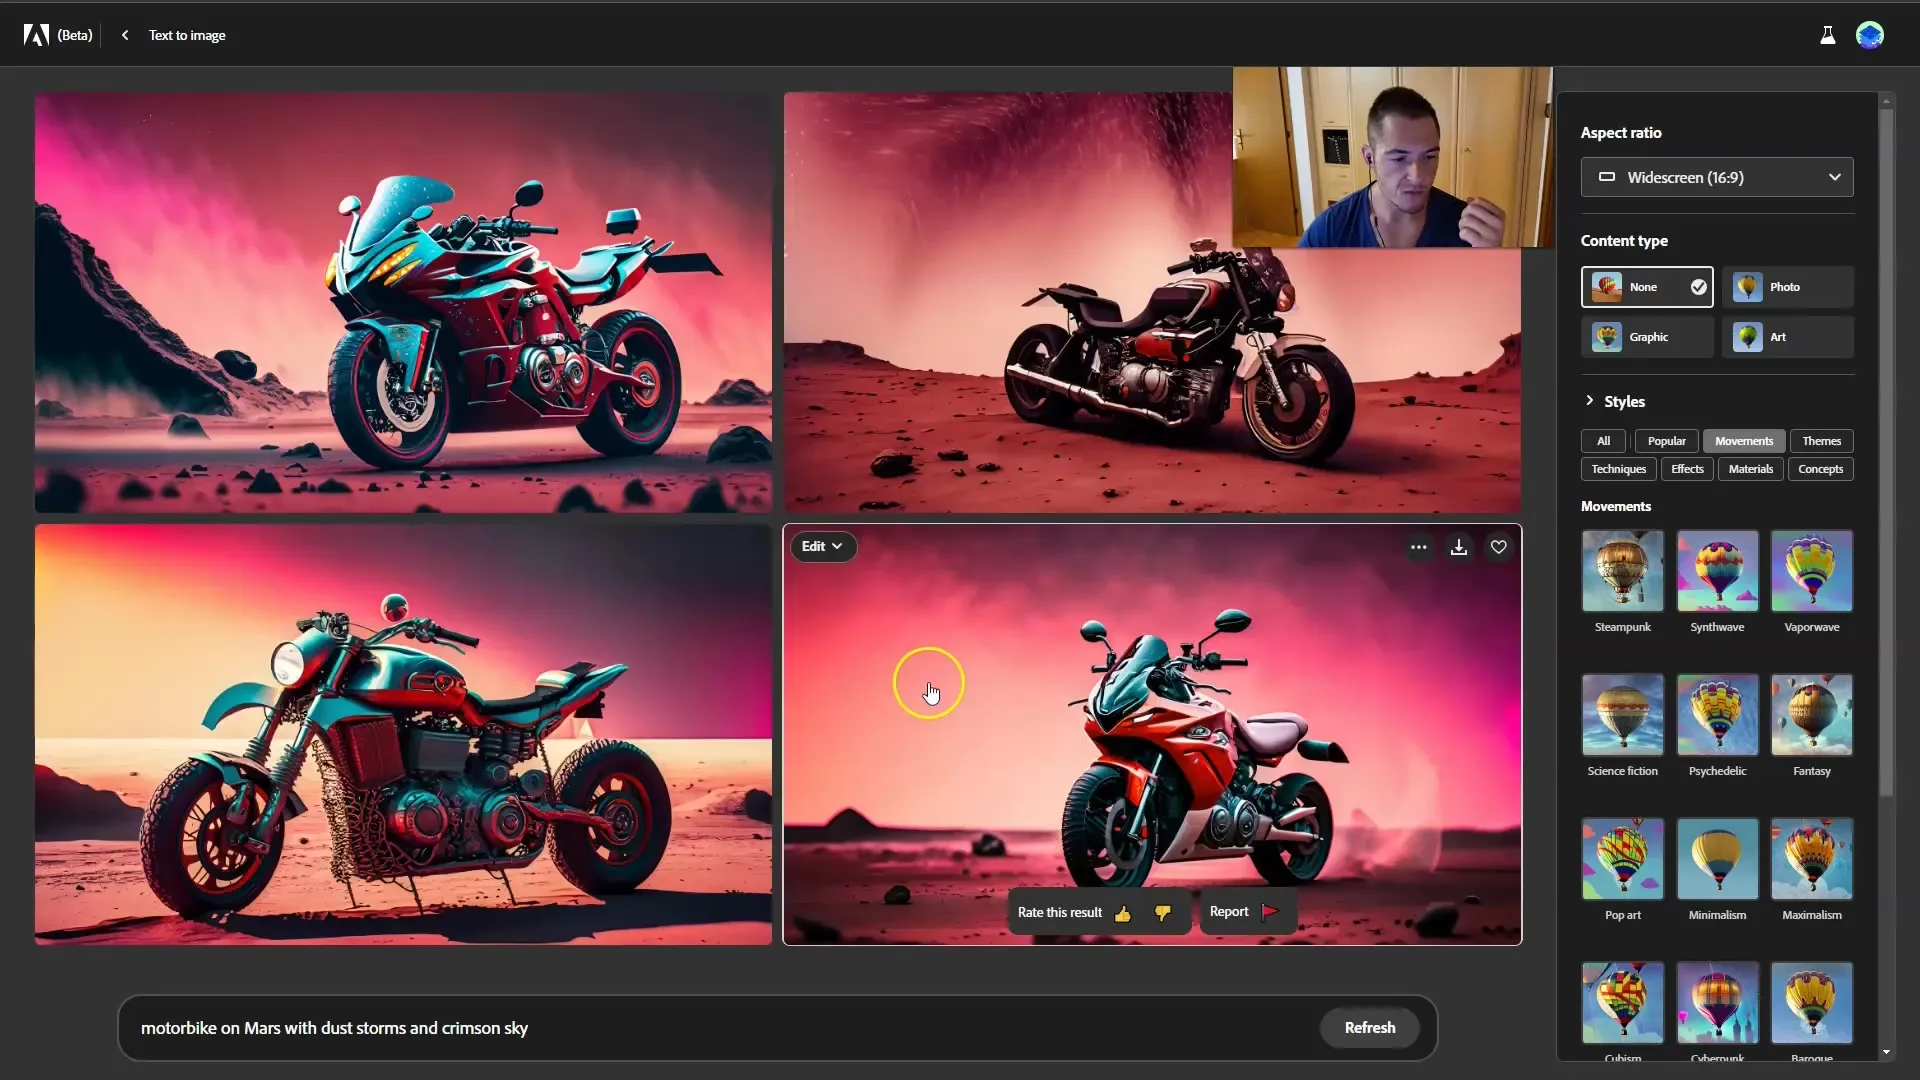The height and width of the screenshot is (1080, 1920).
Task: Apply the Steampunk style
Action: (x=1622, y=571)
